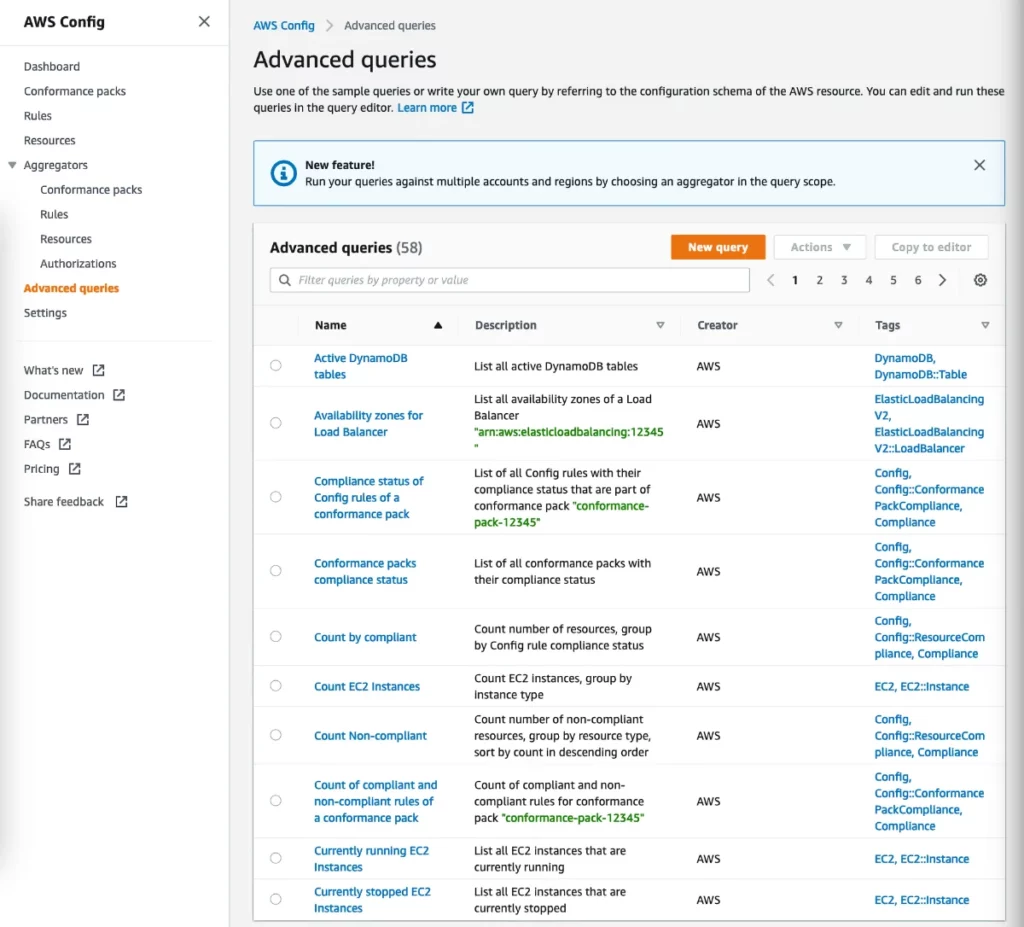Go to page 6 of queries

(x=918, y=280)
